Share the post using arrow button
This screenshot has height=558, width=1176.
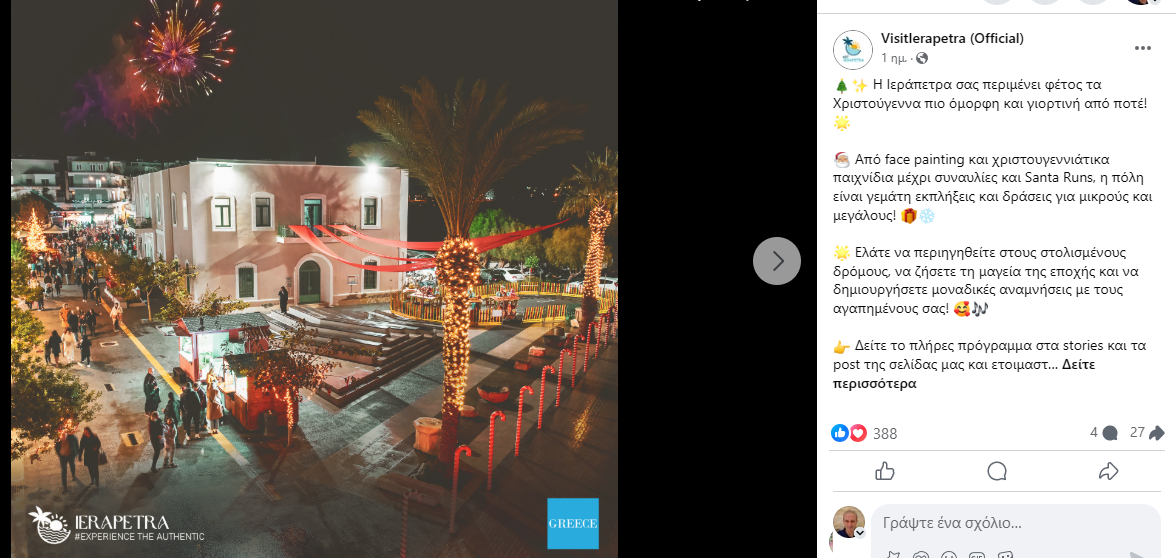[x=1108, y=471]
